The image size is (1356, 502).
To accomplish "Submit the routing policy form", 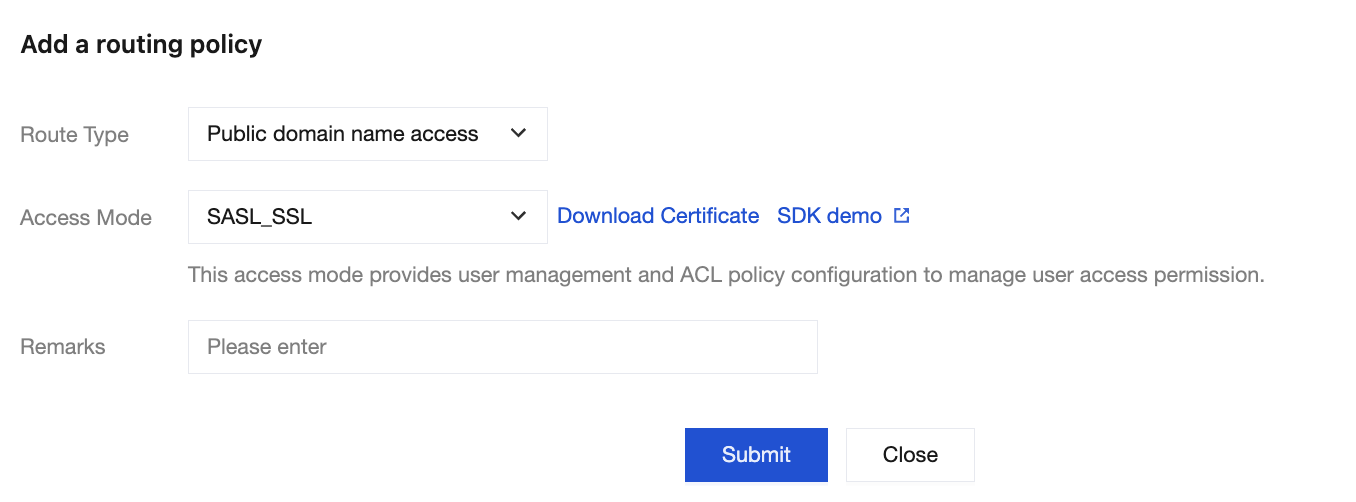I will pos(756,455).
